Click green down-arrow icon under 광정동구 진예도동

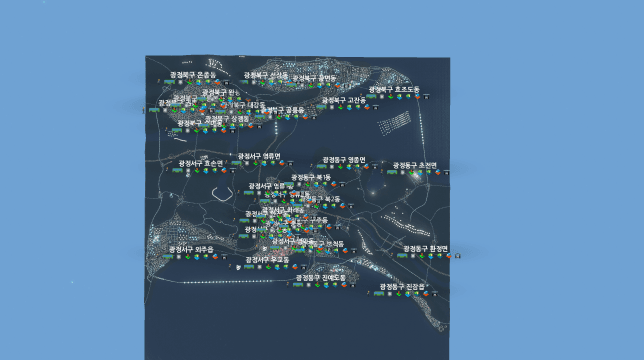coord(317,285)
